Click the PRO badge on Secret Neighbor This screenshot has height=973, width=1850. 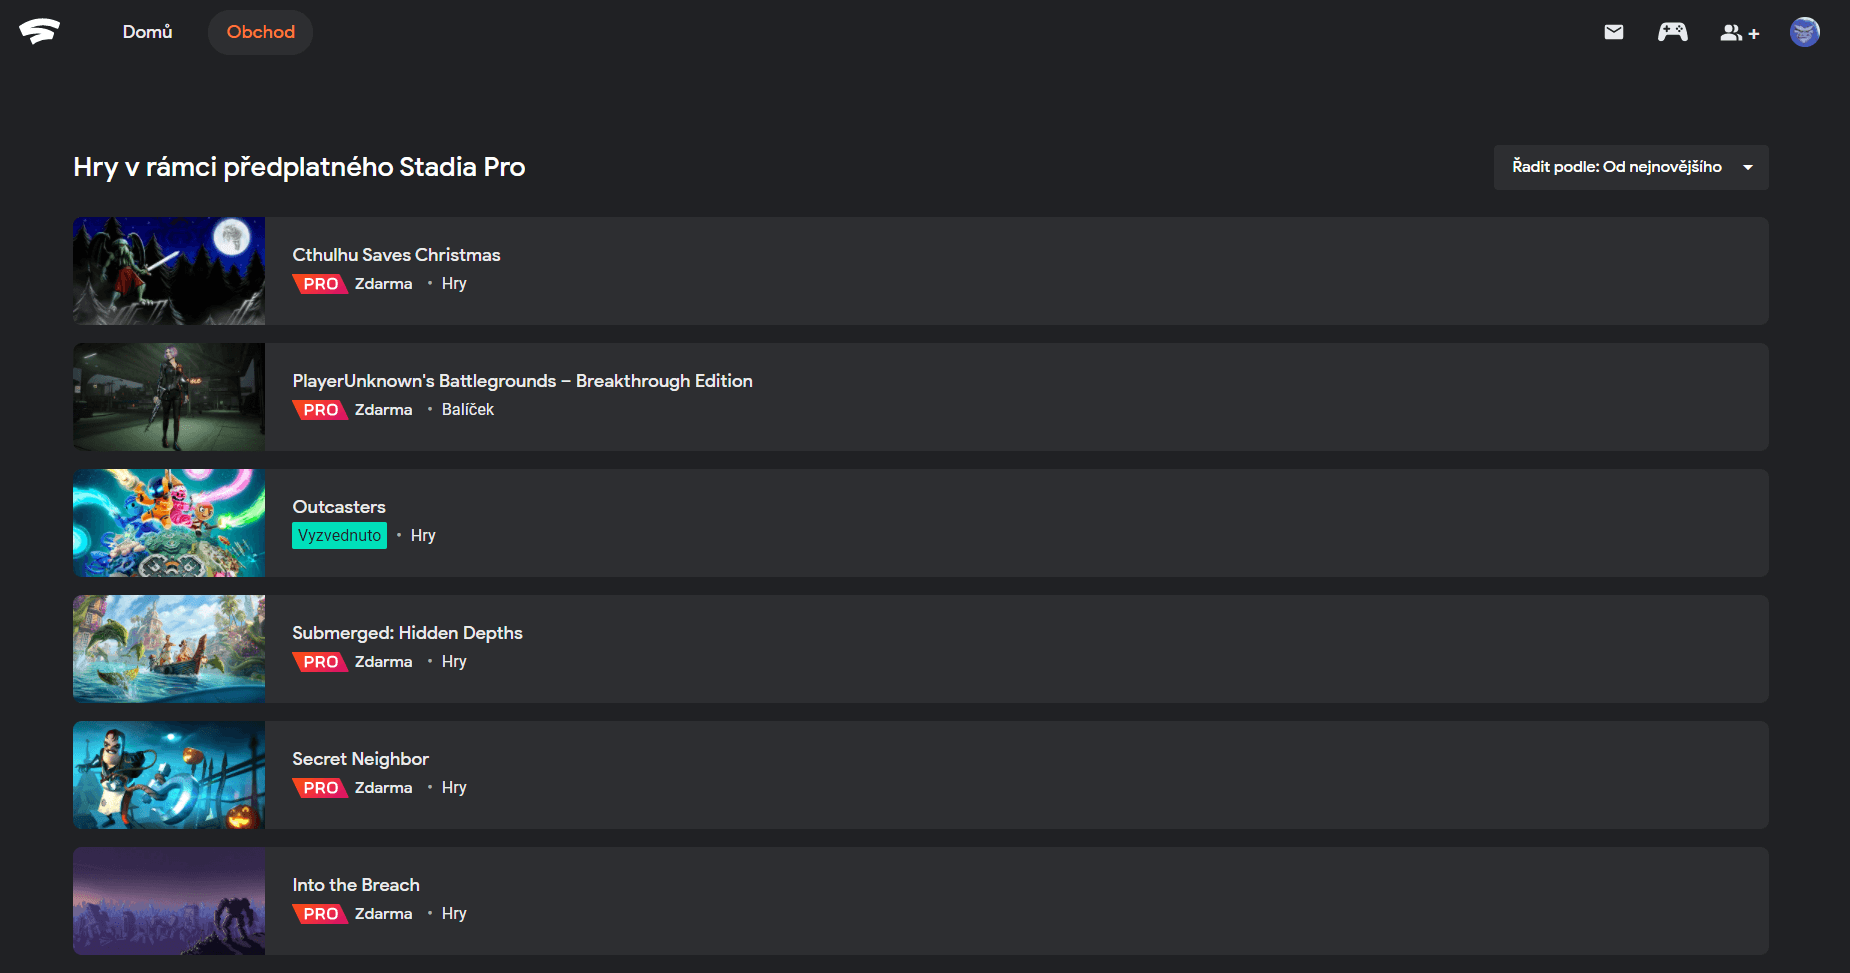coord(320,788)
